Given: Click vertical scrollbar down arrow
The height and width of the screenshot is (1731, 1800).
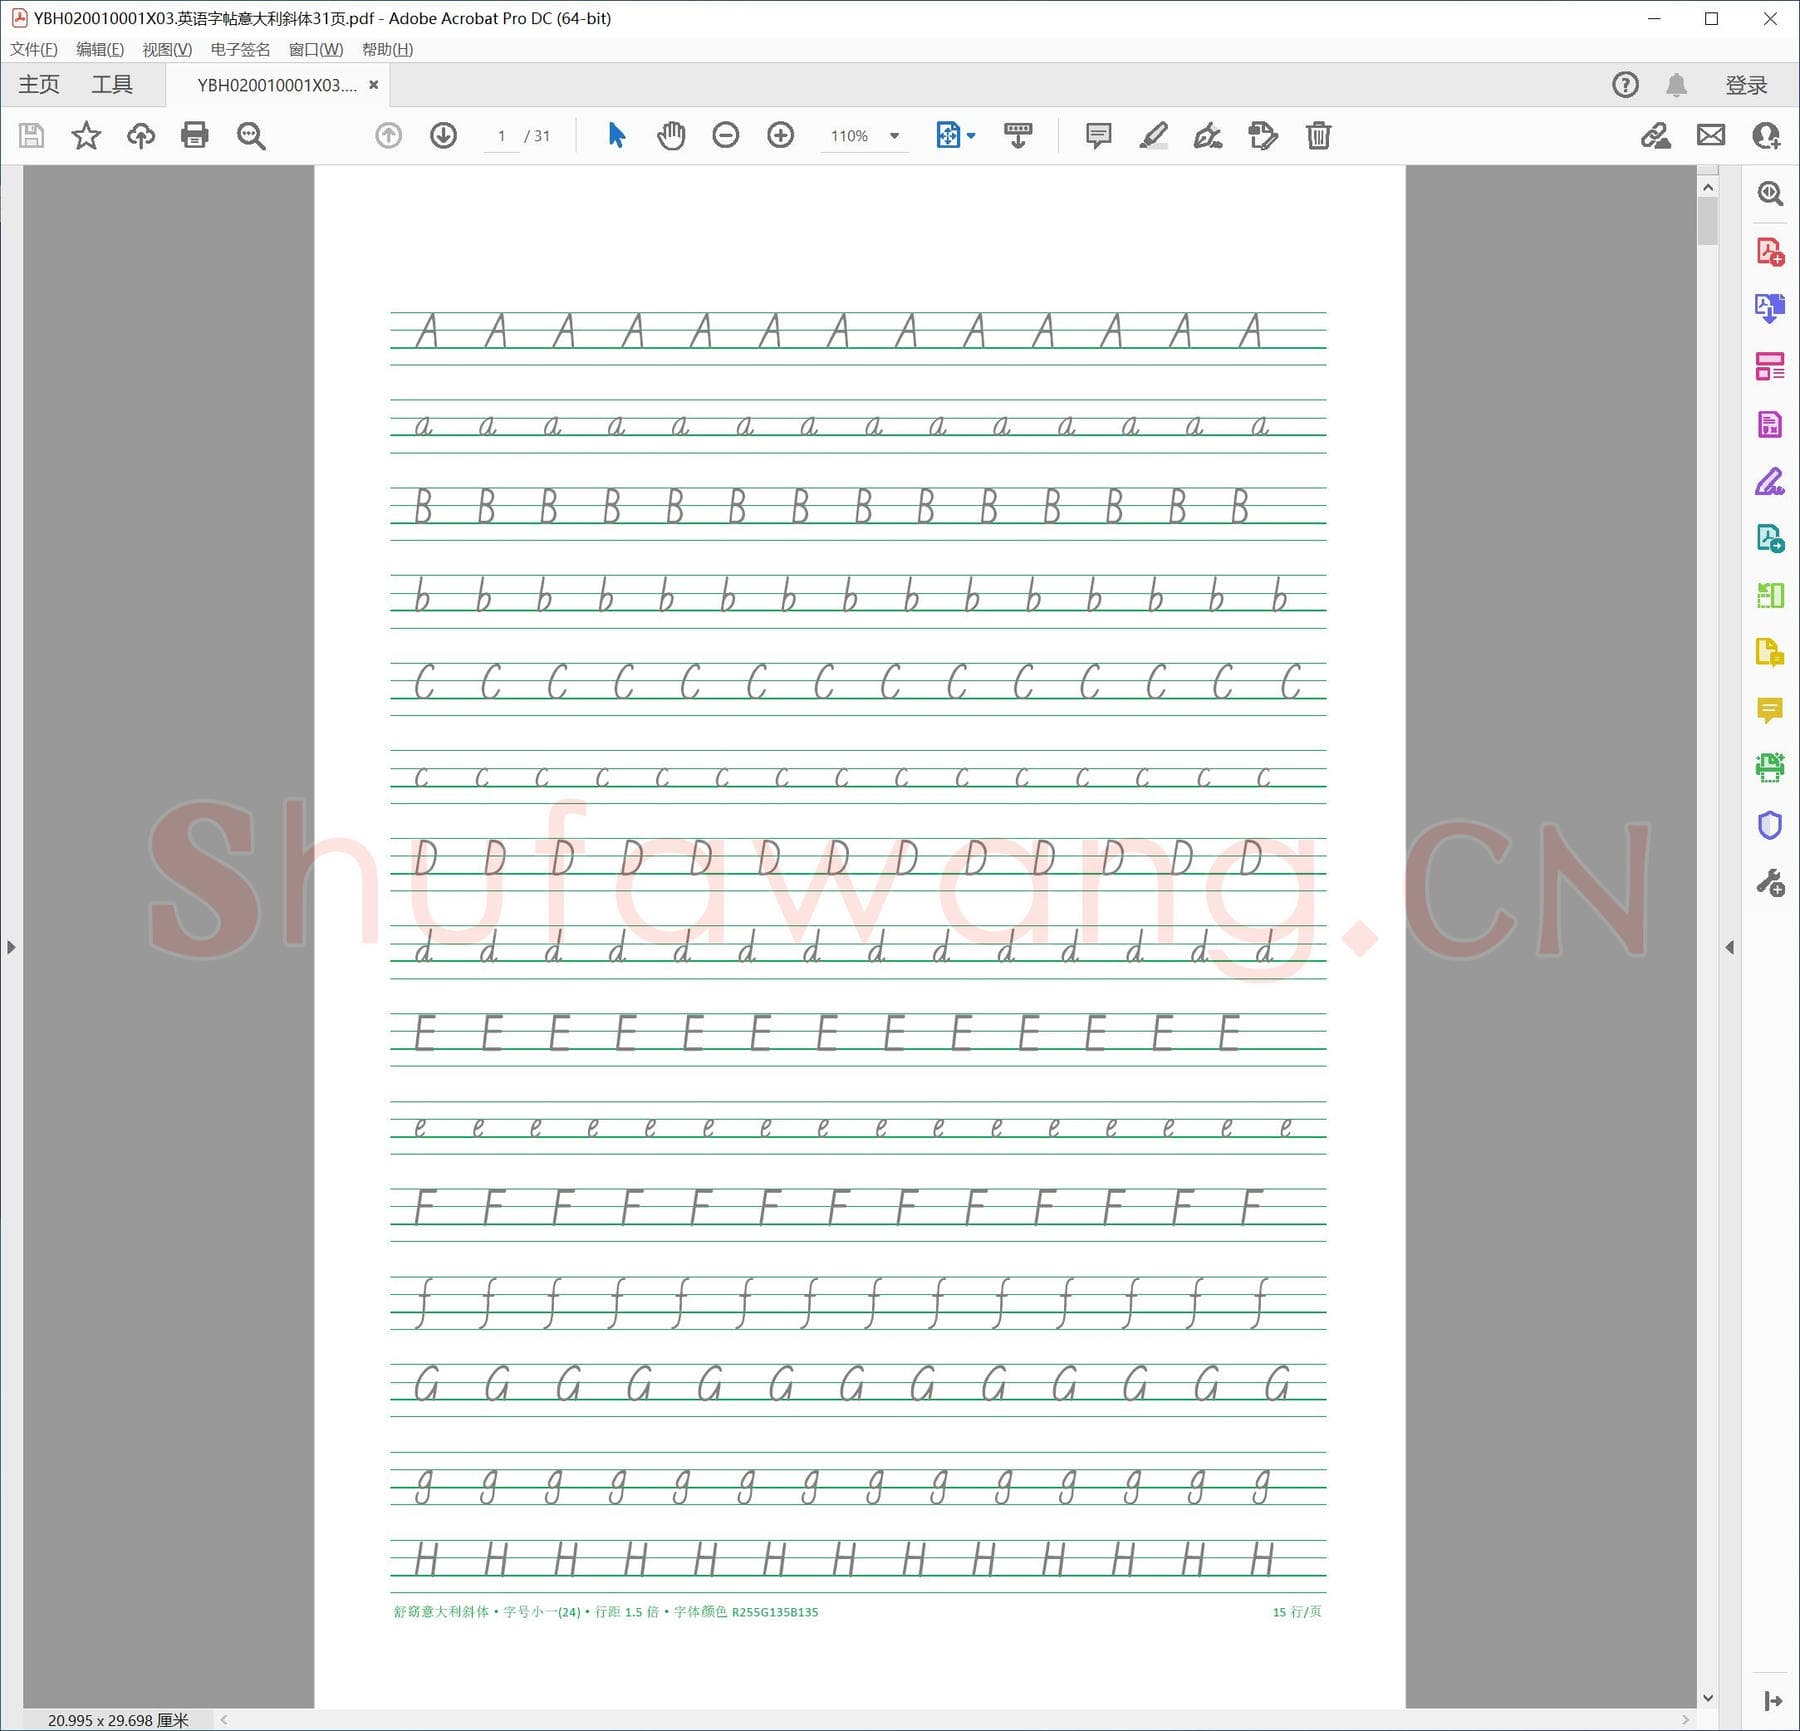Looking at the screenshot, I should tap(1708, 1698).
